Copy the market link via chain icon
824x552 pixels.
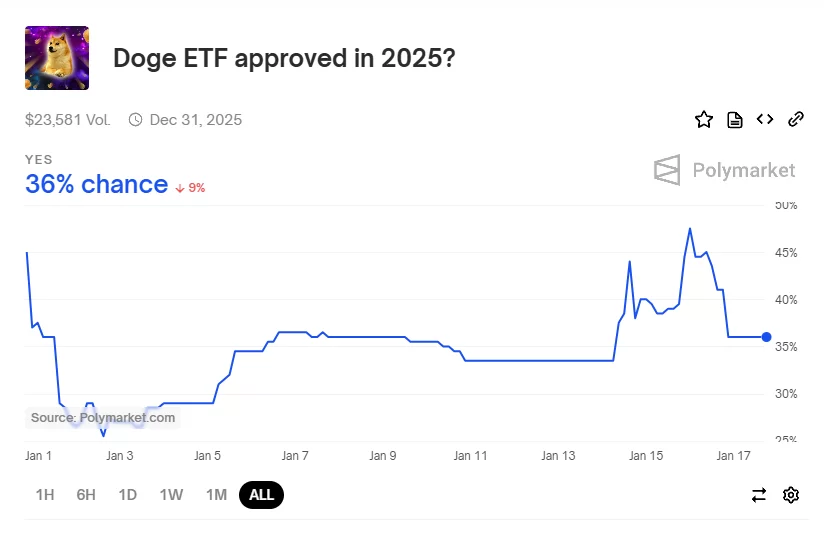[796, 120]
